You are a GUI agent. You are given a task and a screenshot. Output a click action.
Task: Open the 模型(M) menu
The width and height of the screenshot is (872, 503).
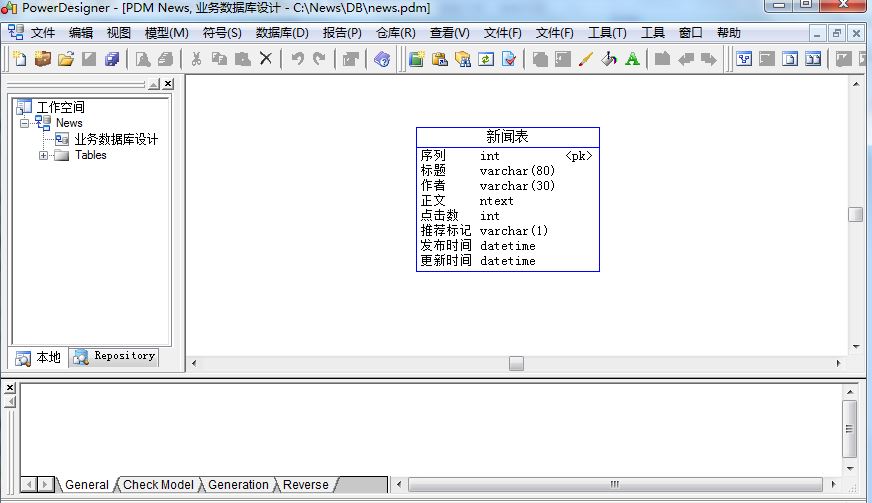(x=166, y=33)
